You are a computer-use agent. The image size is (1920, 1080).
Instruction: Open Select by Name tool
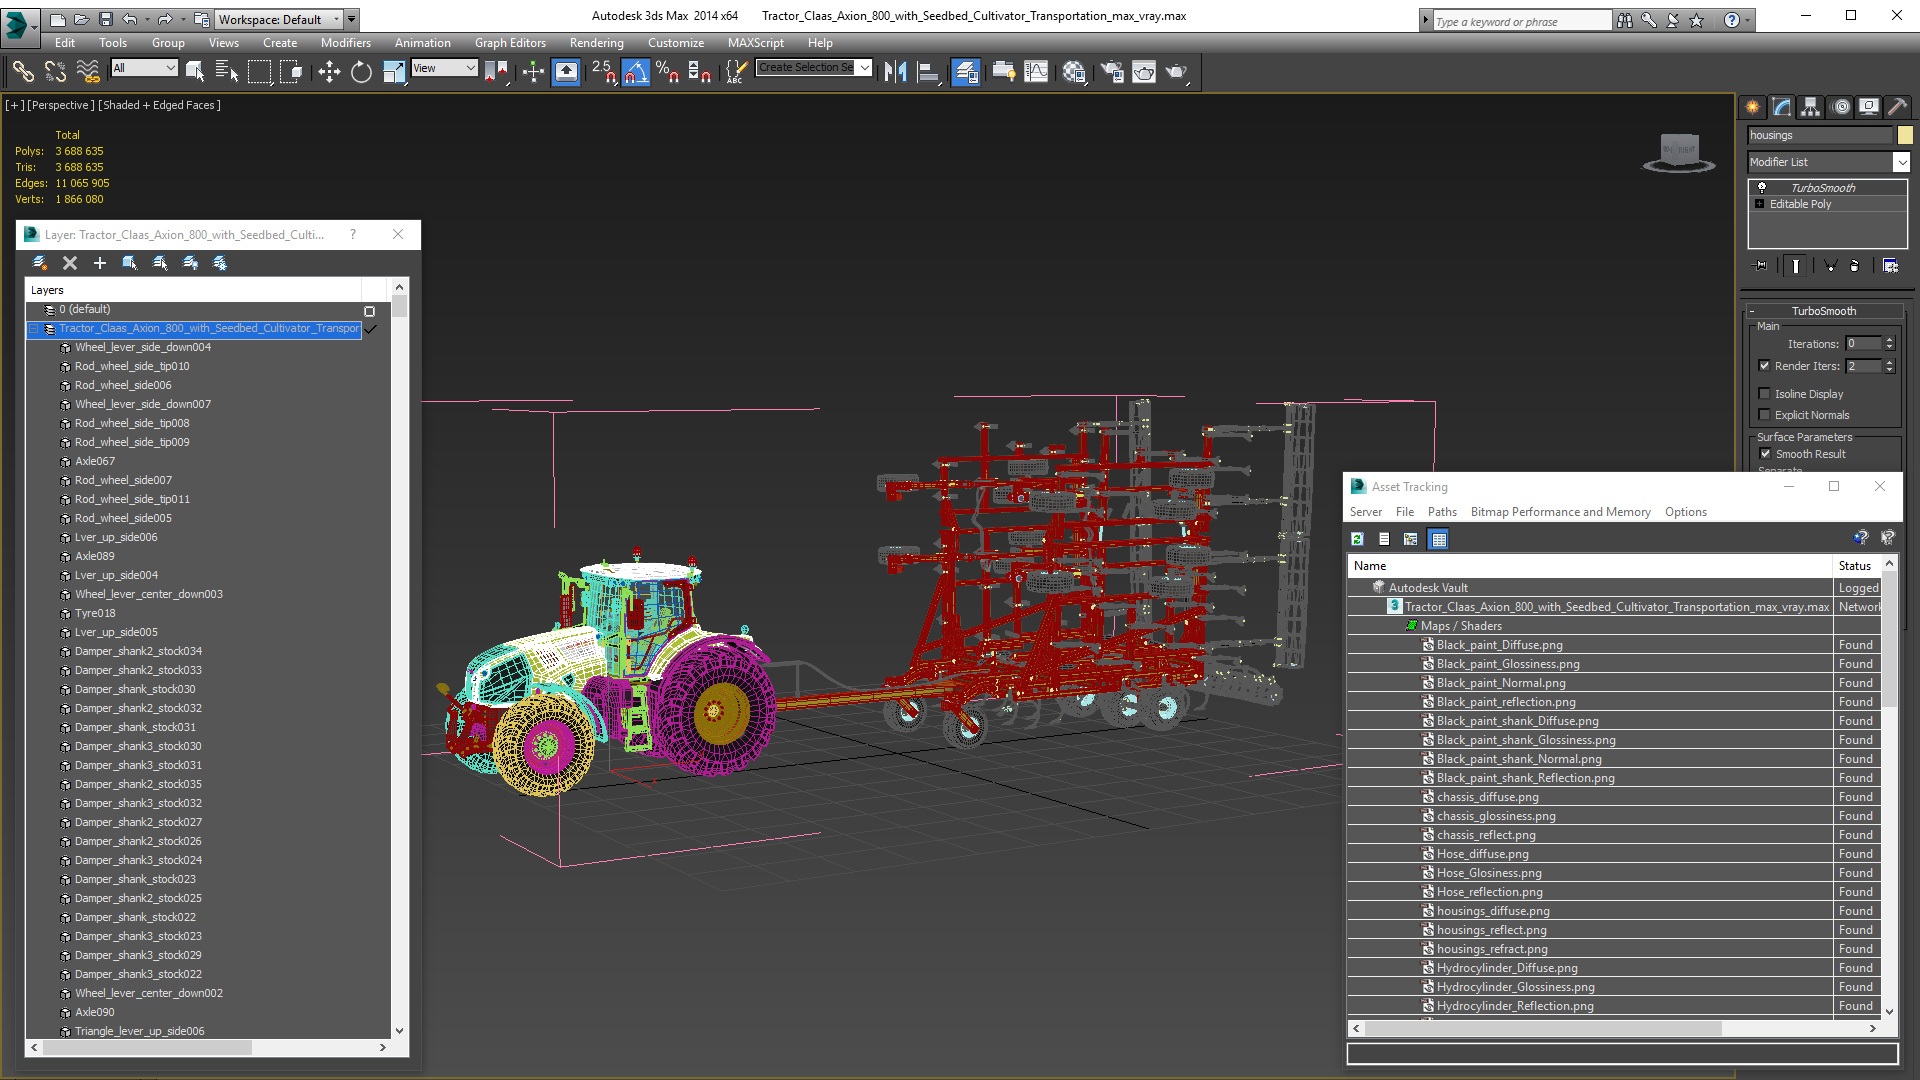[227, 71]
